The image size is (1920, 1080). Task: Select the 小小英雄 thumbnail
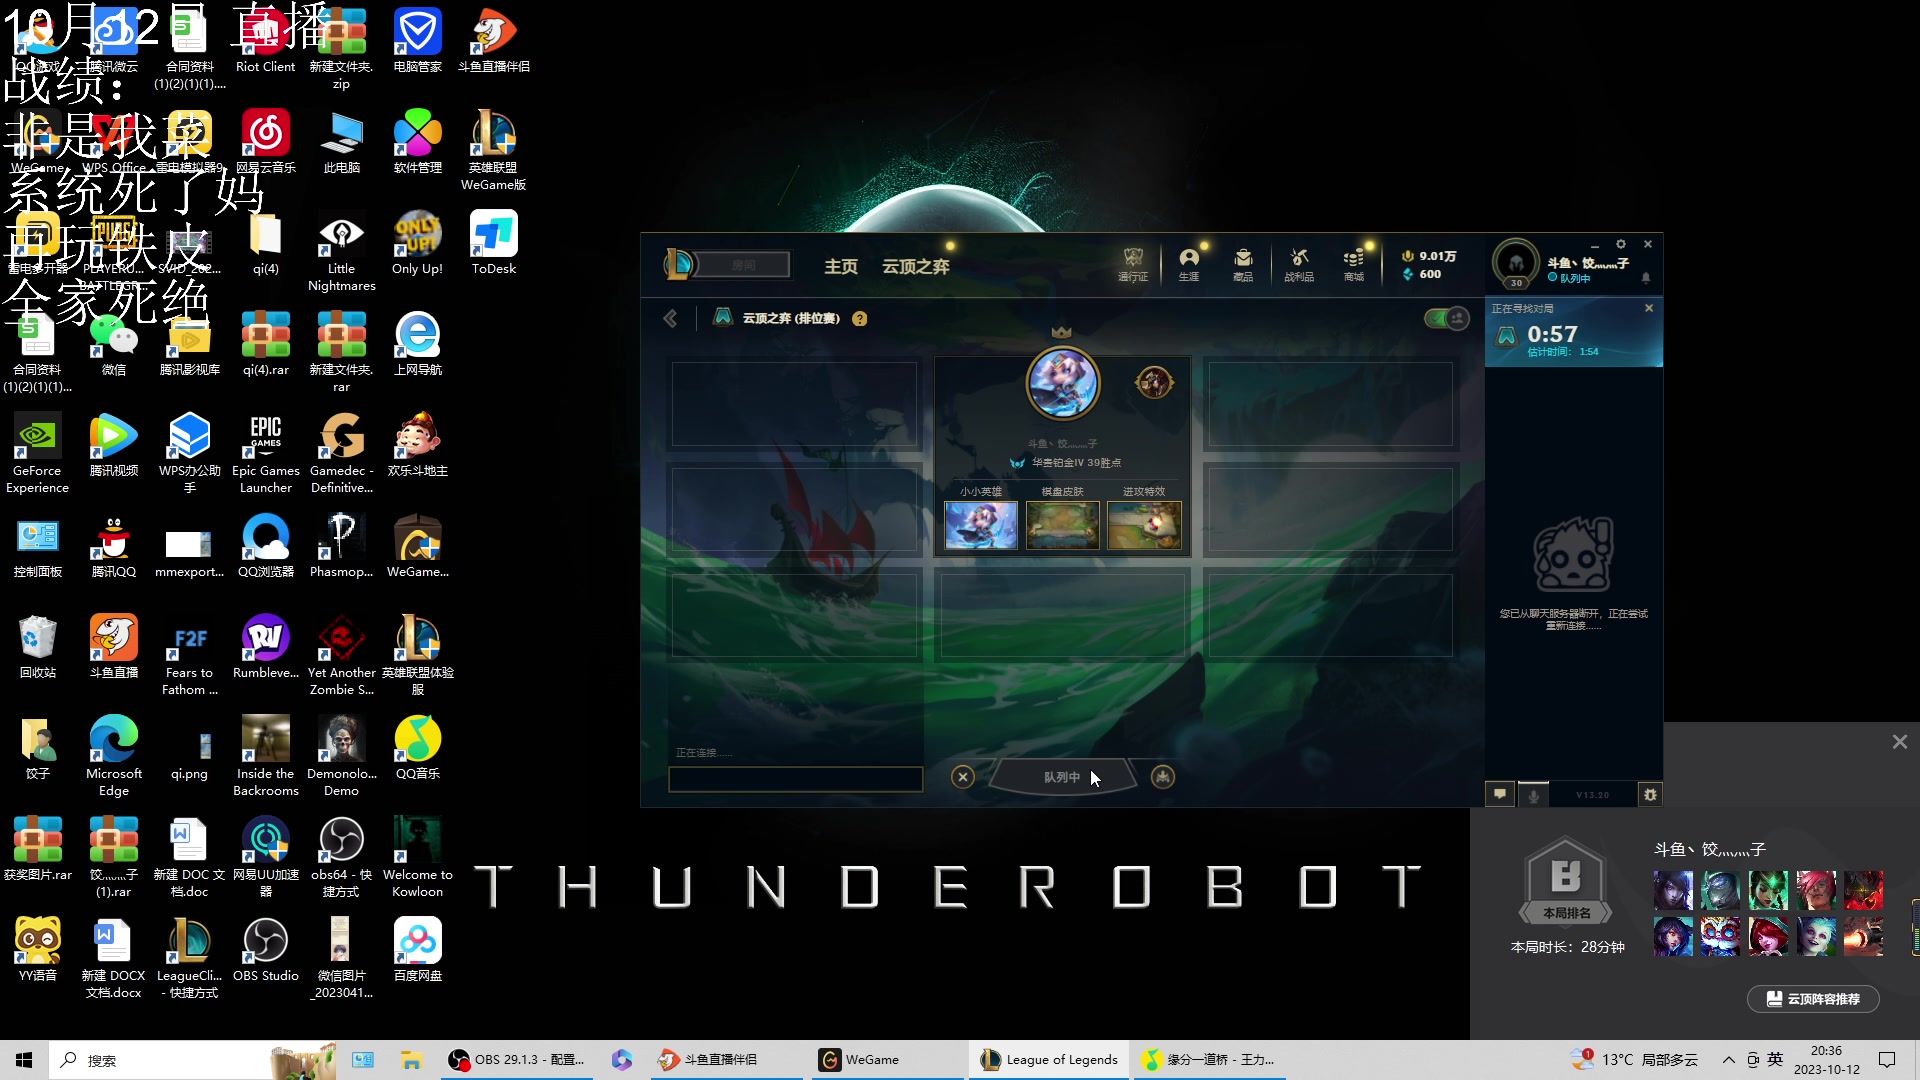(981, 525)
